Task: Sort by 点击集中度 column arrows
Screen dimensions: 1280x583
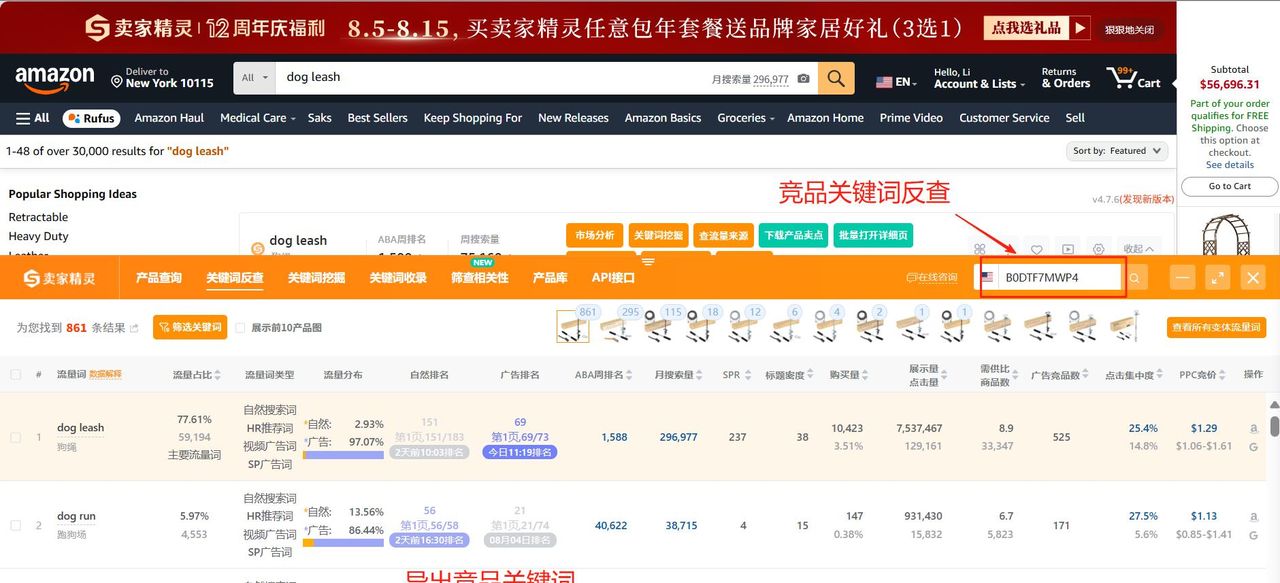Action: click(1161, 375)
